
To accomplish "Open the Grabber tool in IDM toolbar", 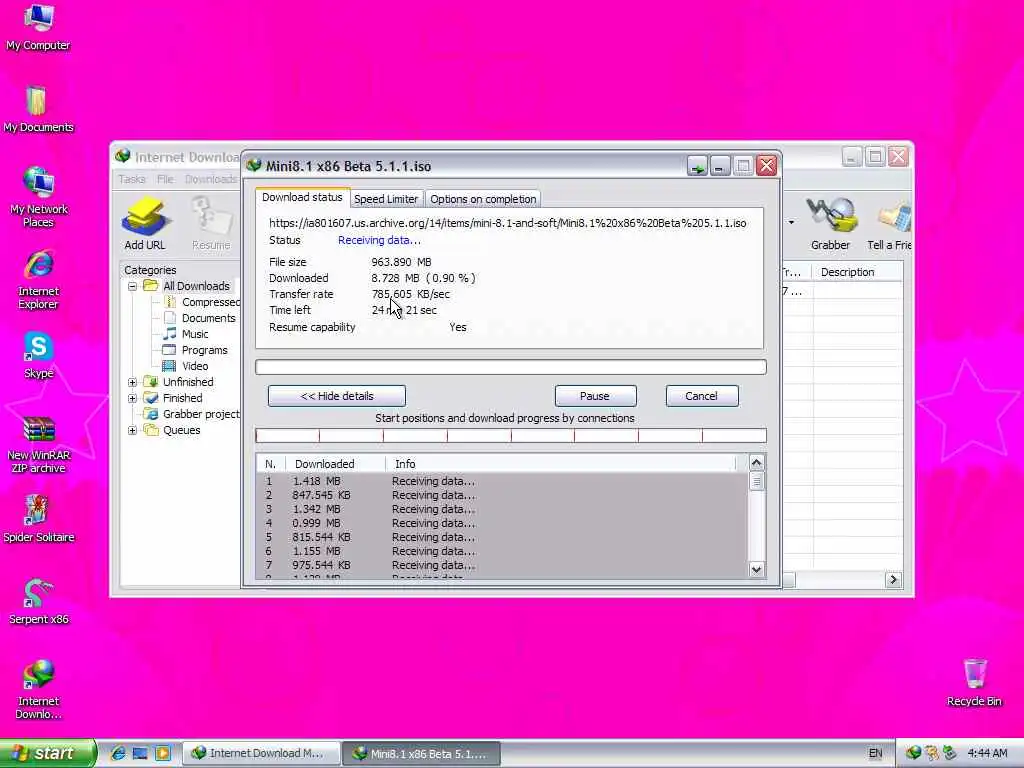I will [830, 223].
